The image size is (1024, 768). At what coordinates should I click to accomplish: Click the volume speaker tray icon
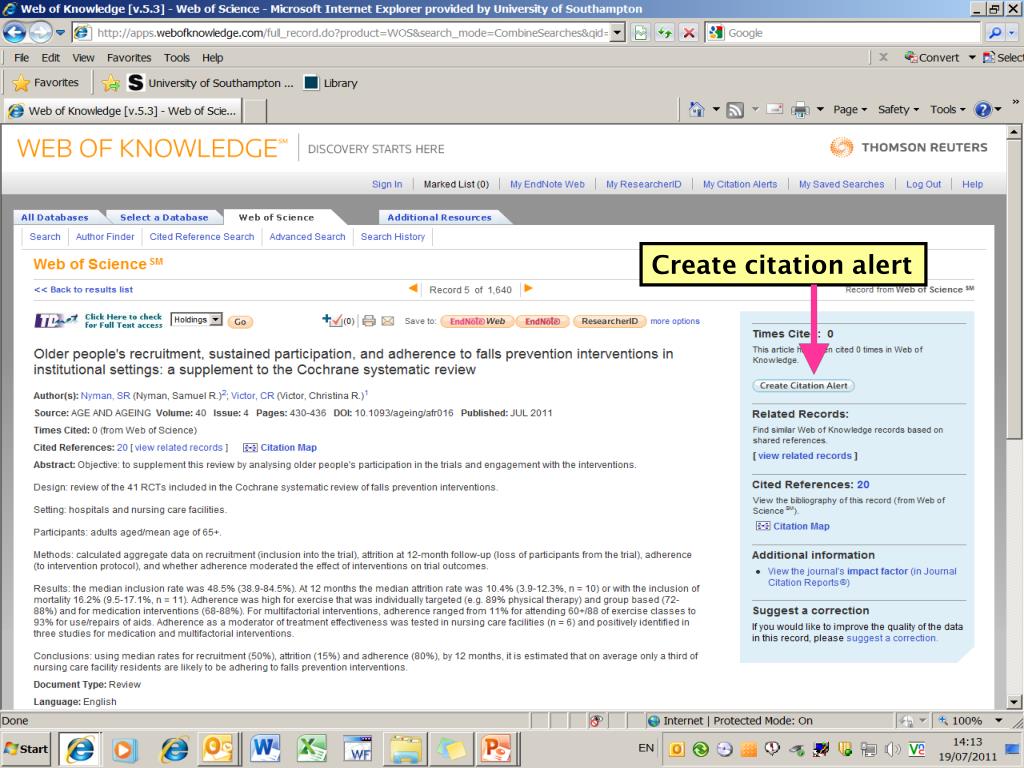click(x=891, y=748)
